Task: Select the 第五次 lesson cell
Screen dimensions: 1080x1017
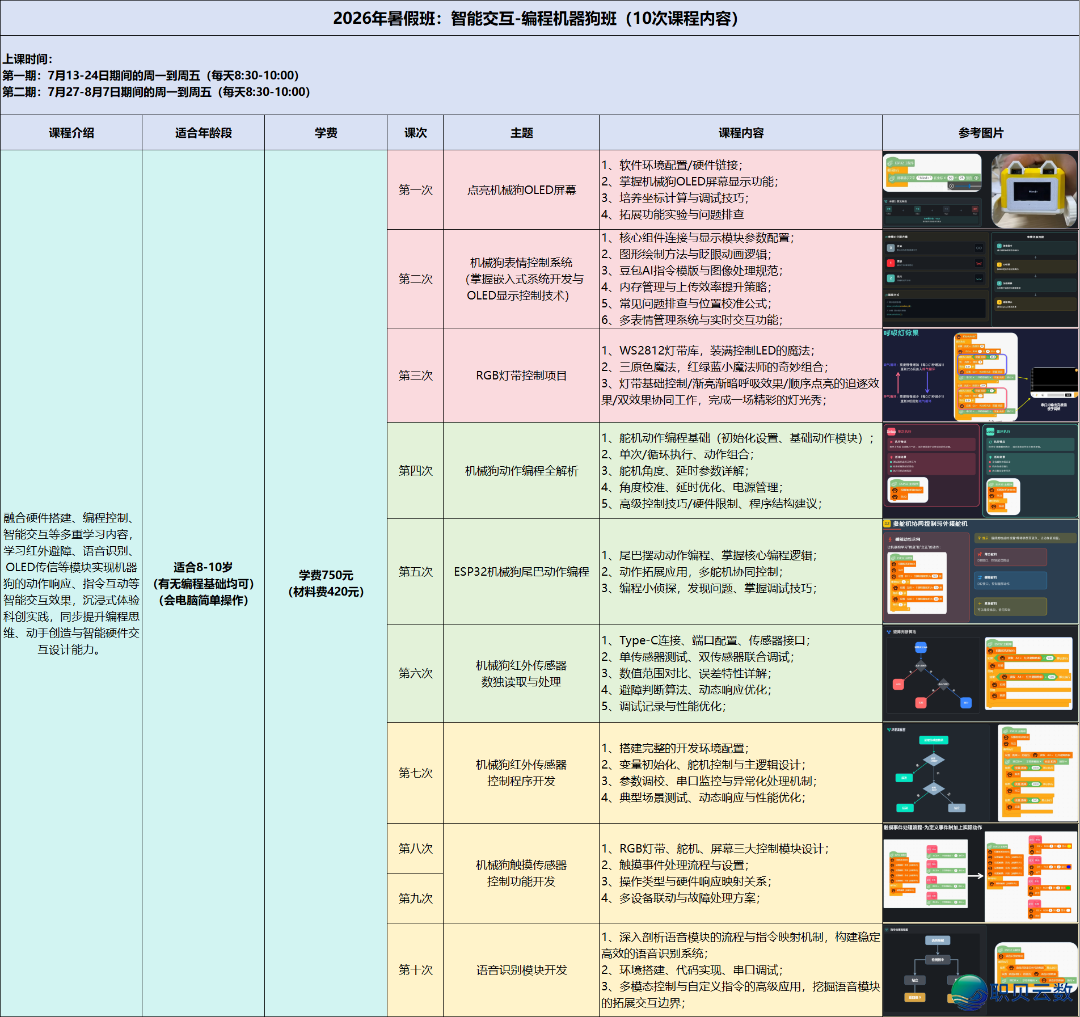Action: (415, 572)
